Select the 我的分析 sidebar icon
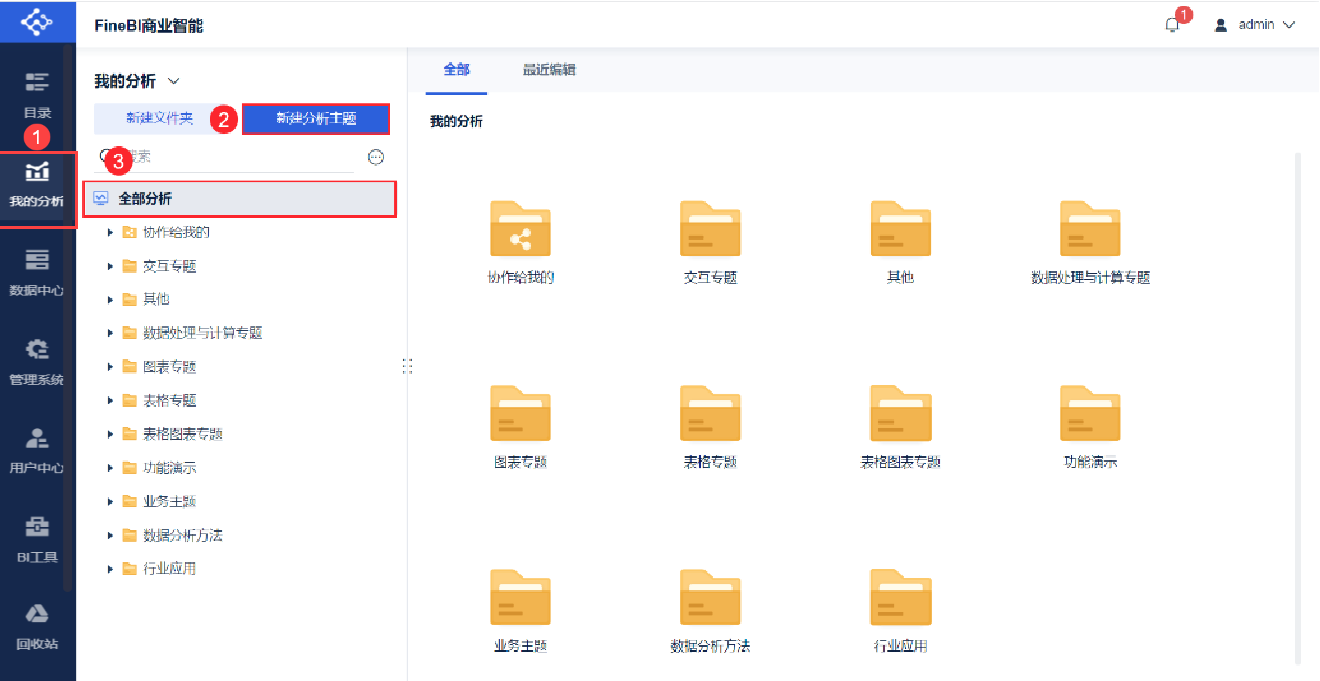Screen dimensions: 1320x681 [x=37, y=171]
